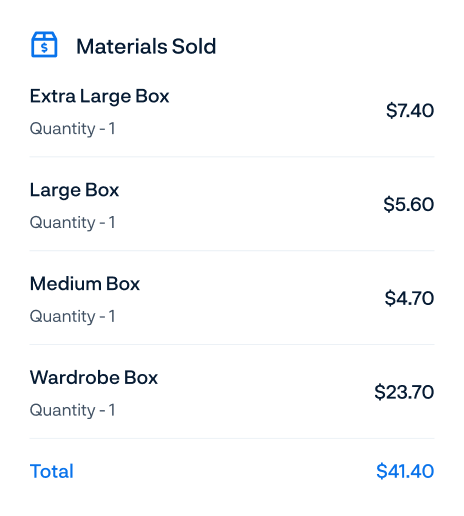Click the Materials Sold box icon
The image size is (464, 516).
tap(44, 45)
